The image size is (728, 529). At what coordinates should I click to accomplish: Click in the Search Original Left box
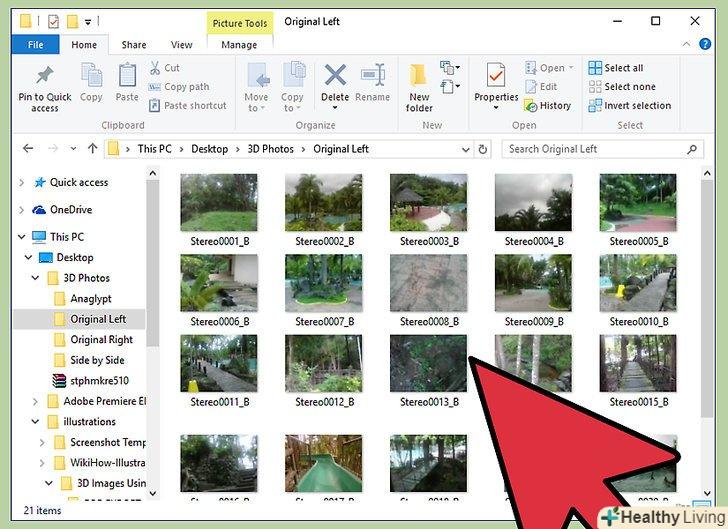(590, 149)
